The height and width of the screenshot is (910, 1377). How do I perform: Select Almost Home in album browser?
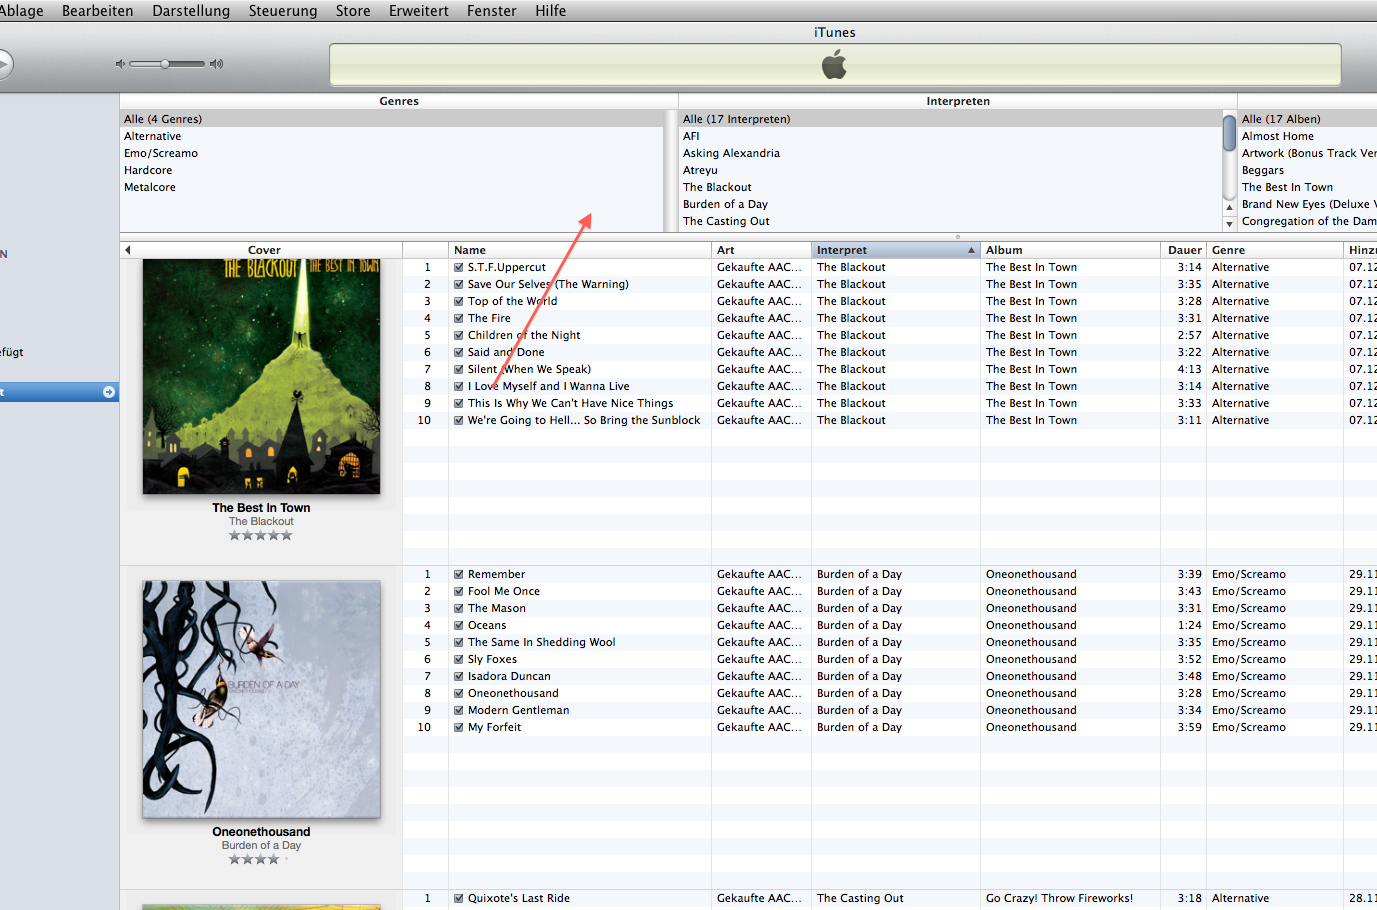coord(1307,136)
